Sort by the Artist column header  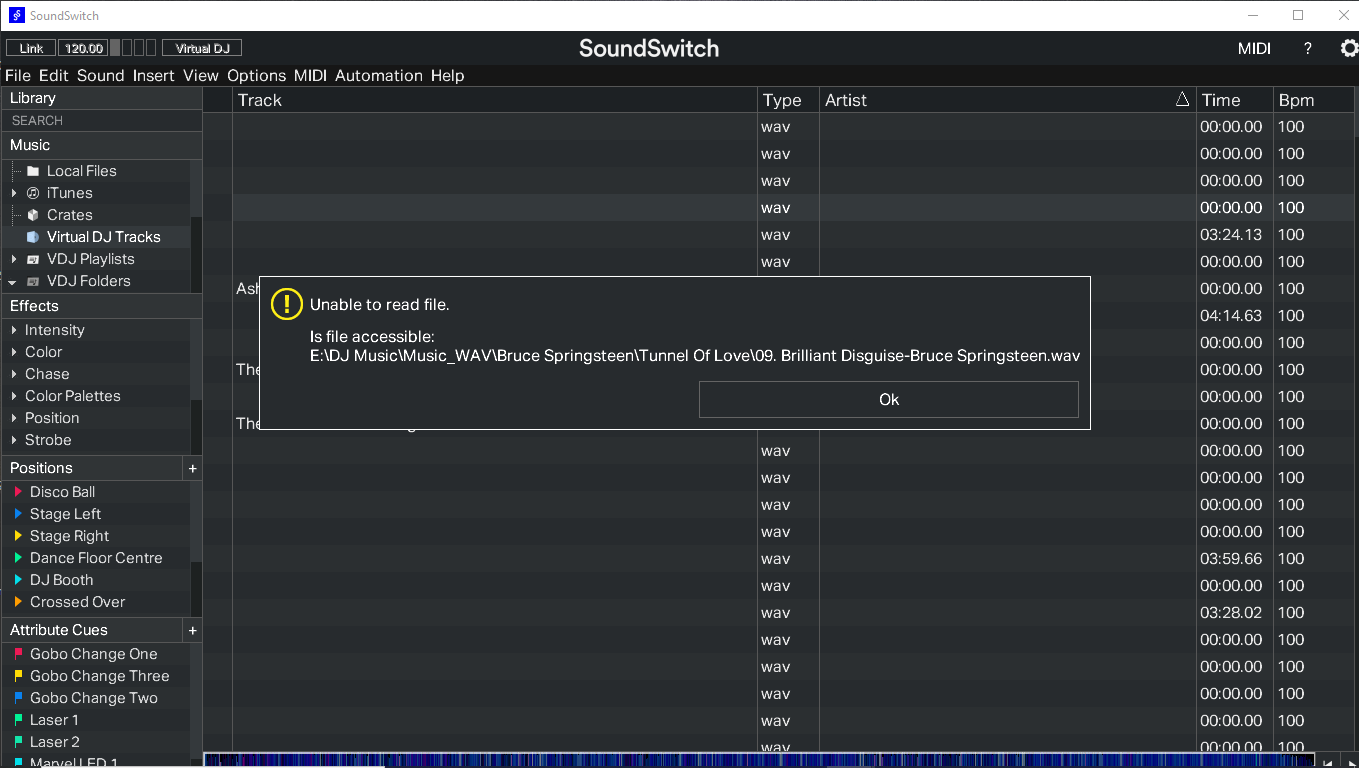(1008, 100)
